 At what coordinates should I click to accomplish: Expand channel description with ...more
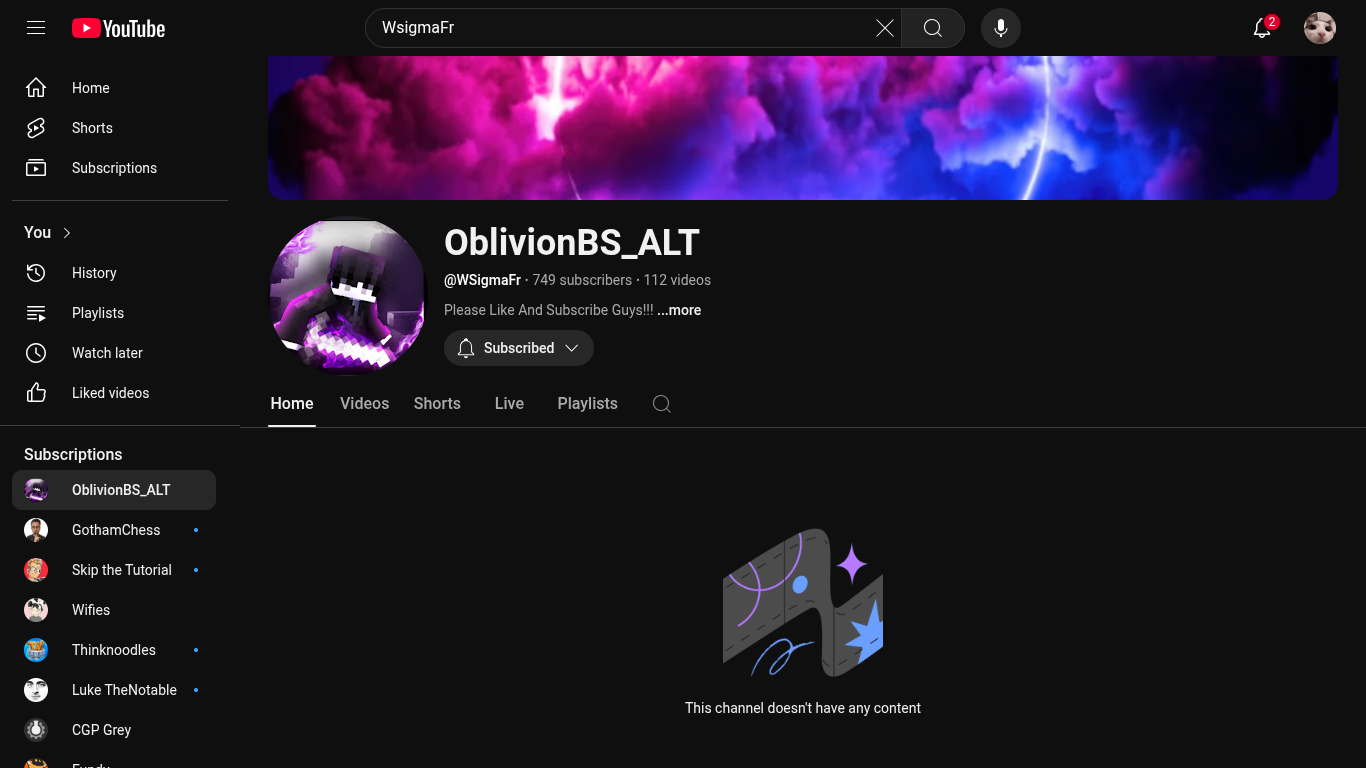click(679, 310)
